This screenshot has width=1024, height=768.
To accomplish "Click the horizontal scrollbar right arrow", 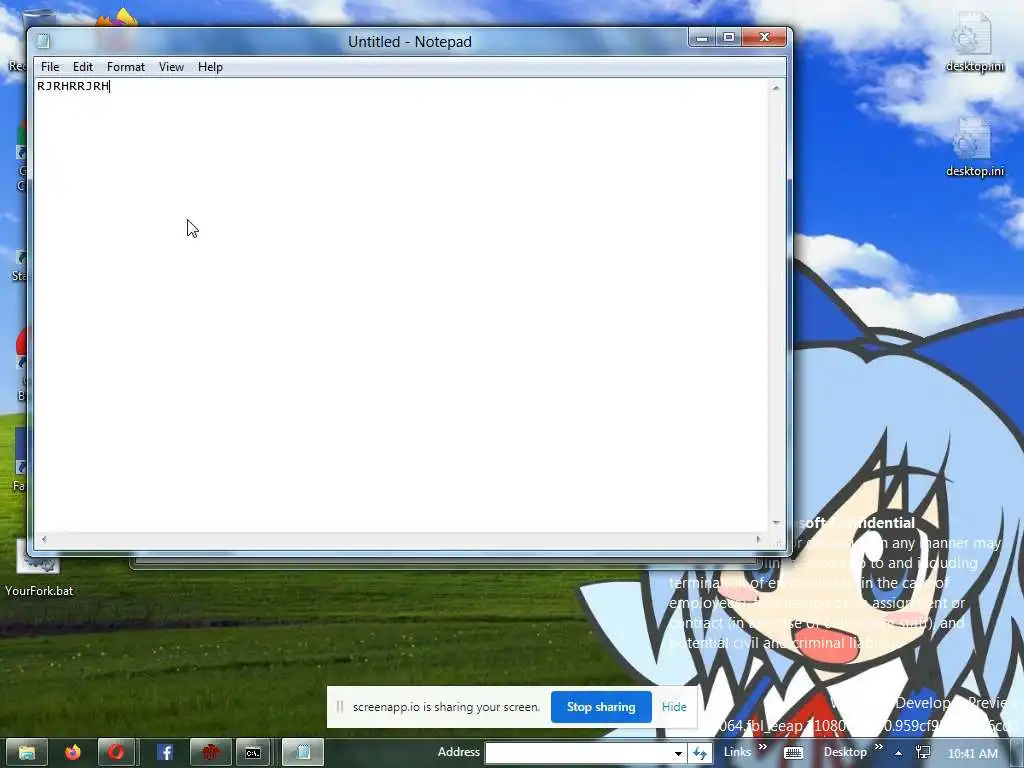I will [758, 539].
